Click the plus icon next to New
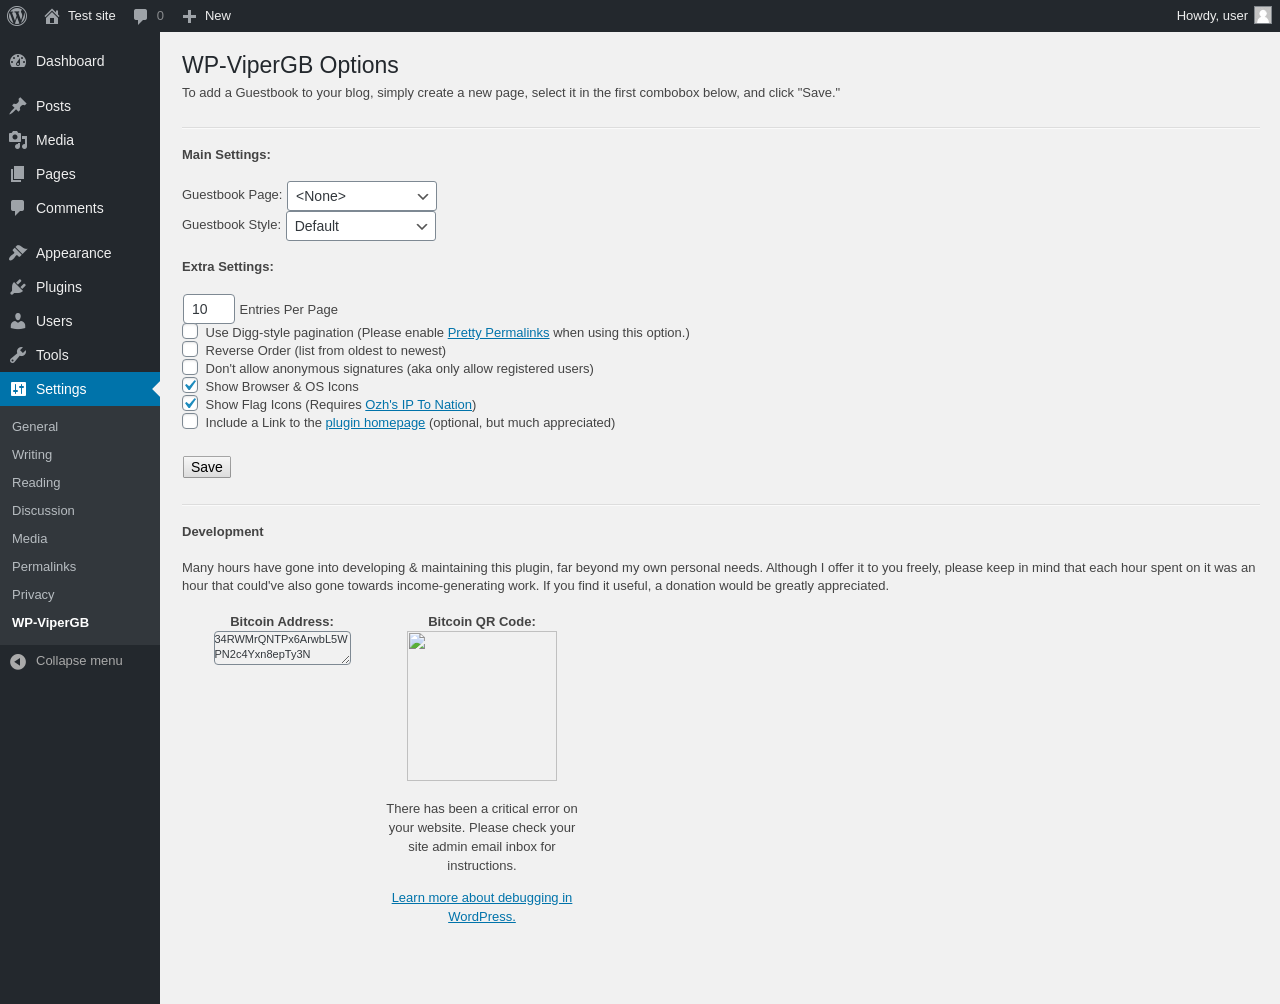Image resolution: width=1280 pixels, height=1004 pixels. [189, 16]
